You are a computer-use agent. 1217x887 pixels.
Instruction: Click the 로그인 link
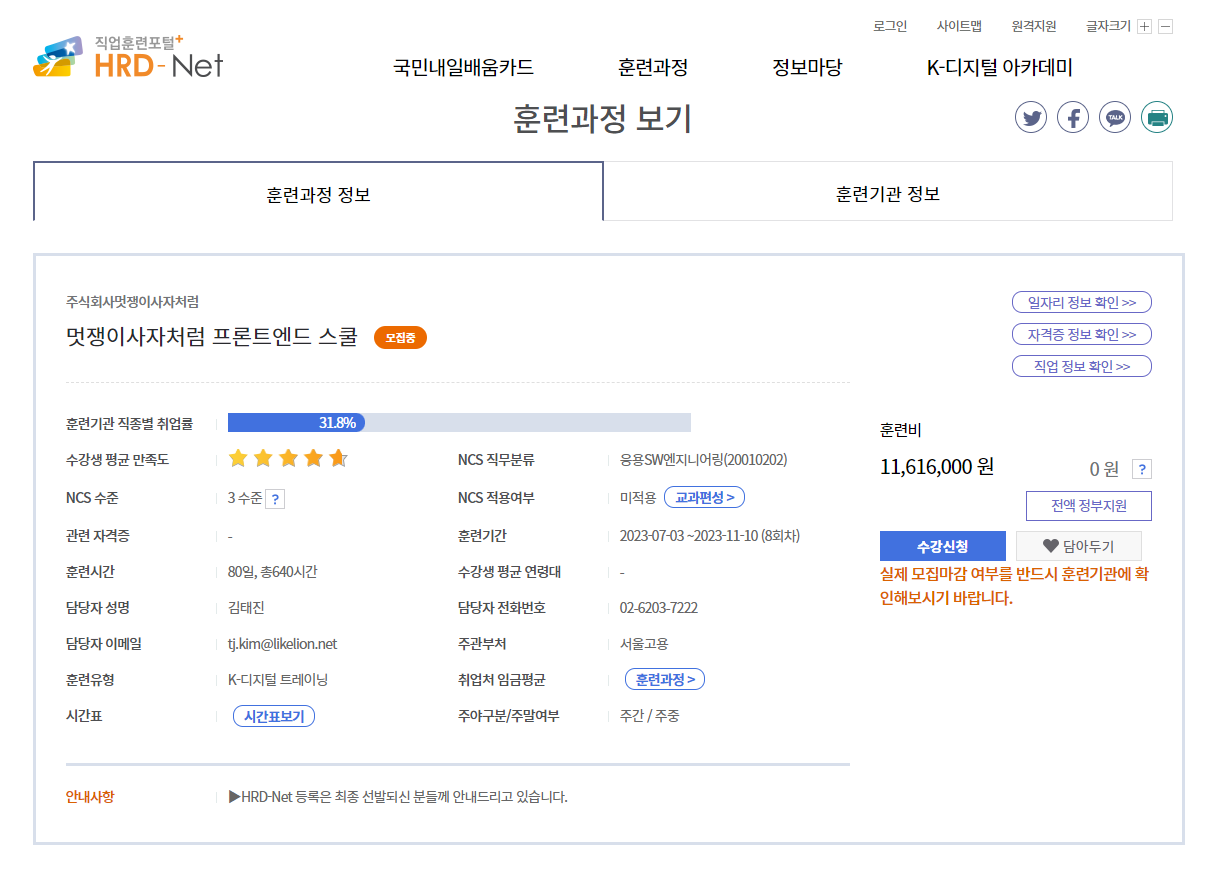coord(890,26)
